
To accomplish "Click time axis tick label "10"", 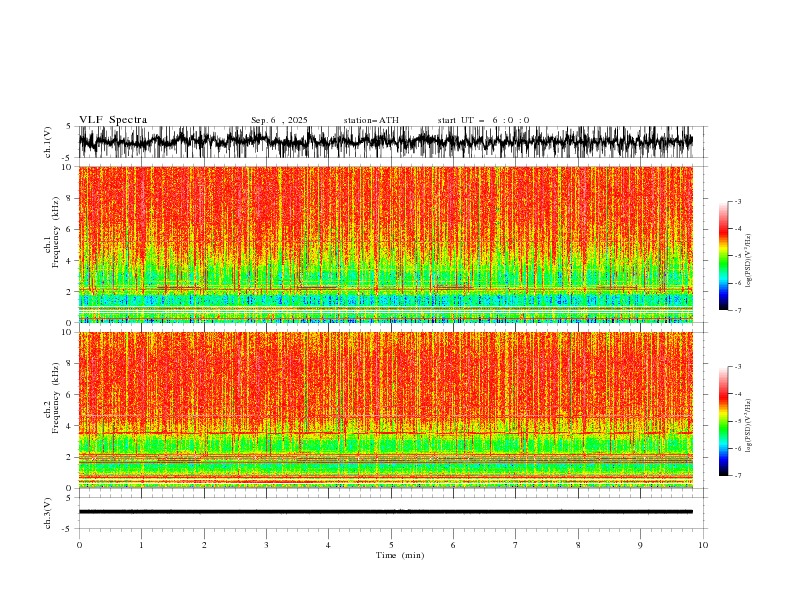I will [x=703, y=545].
